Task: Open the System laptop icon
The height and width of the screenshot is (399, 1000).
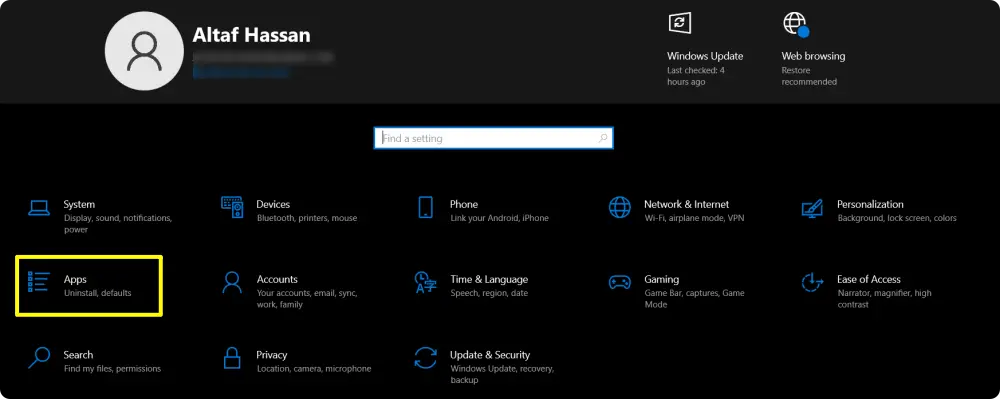Action: (x=39, y=207)
